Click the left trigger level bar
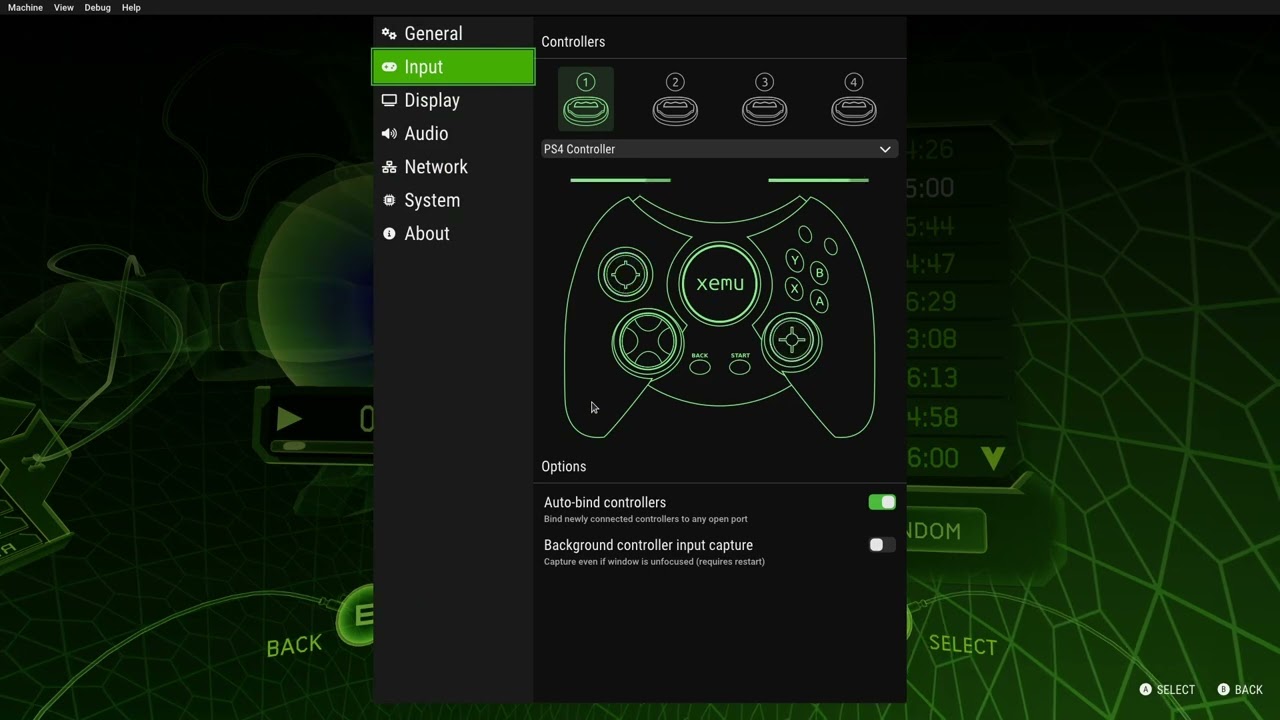Image resolution: width=1280 pixels, height=720 pixels. (620, 180)
